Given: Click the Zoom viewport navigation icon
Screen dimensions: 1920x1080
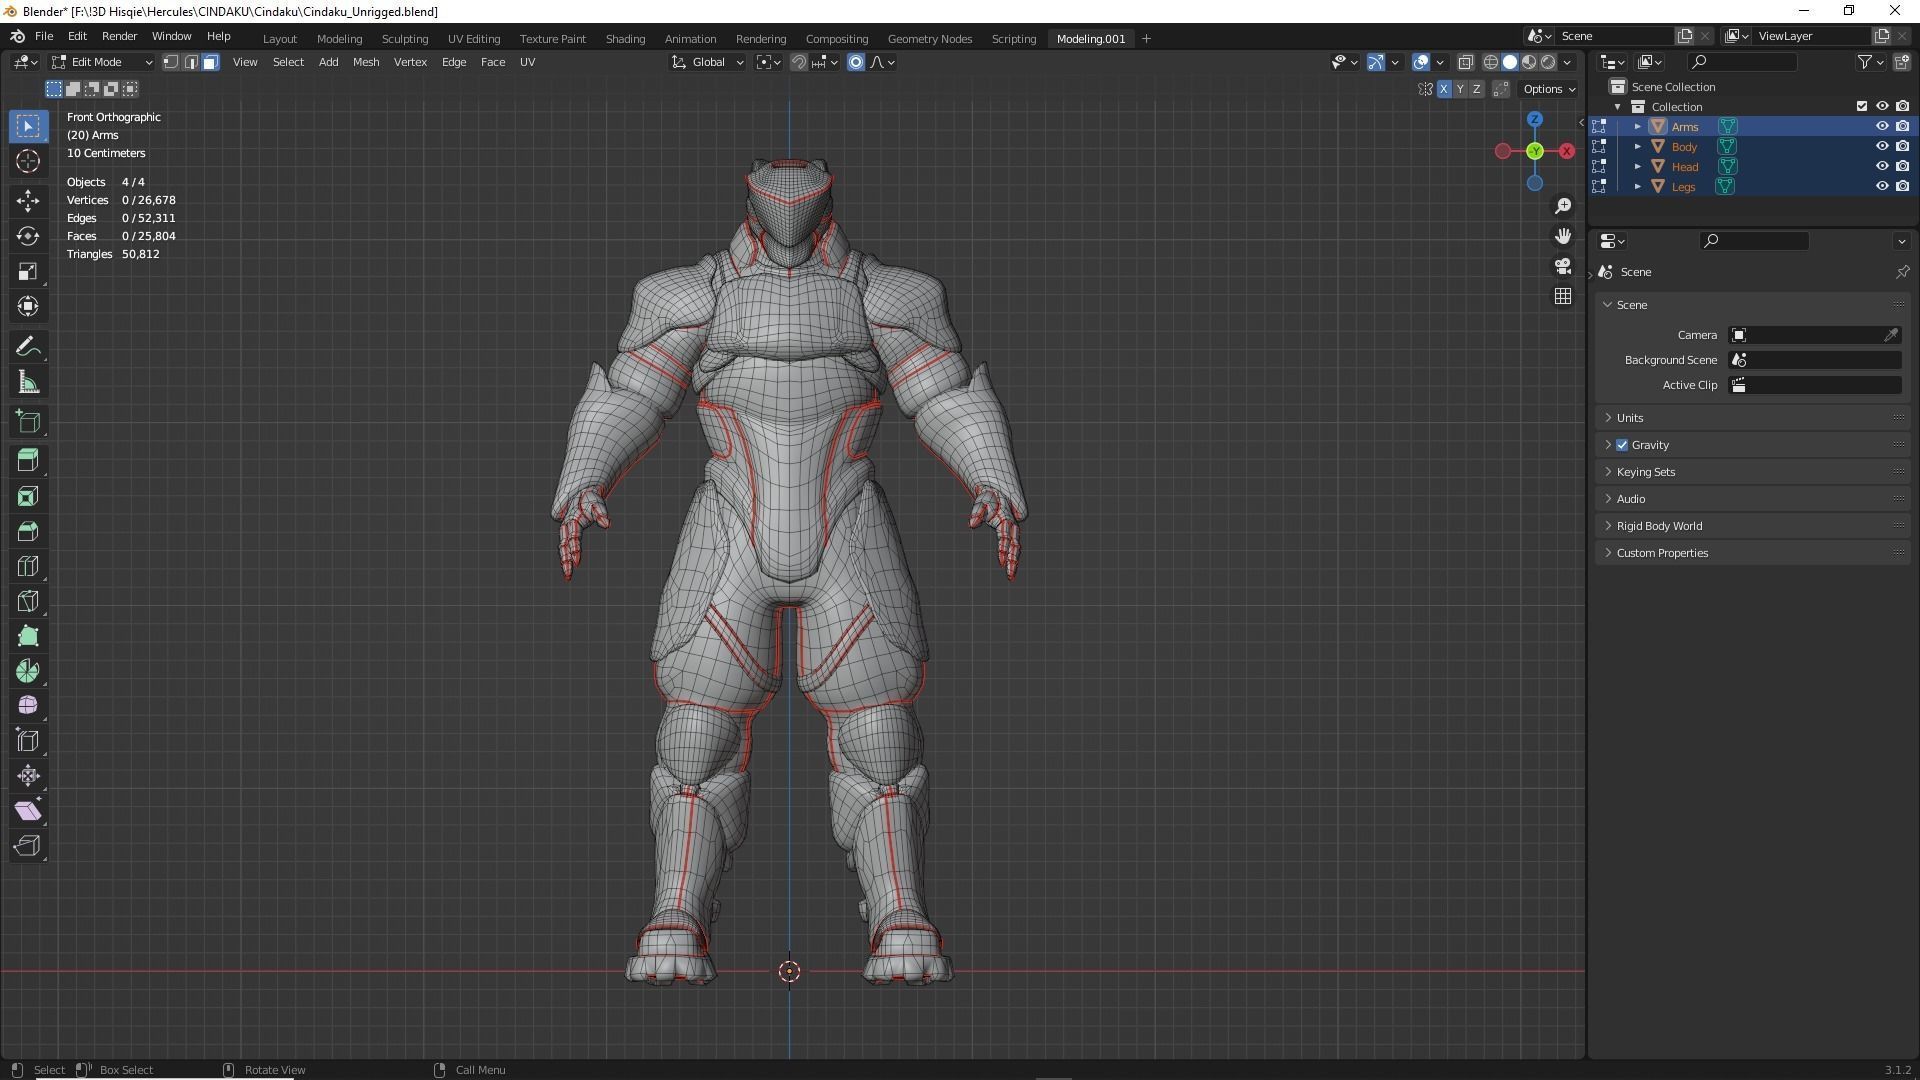Looking at the screenshot, I should pyautogui.click(x=1563, y=206).
